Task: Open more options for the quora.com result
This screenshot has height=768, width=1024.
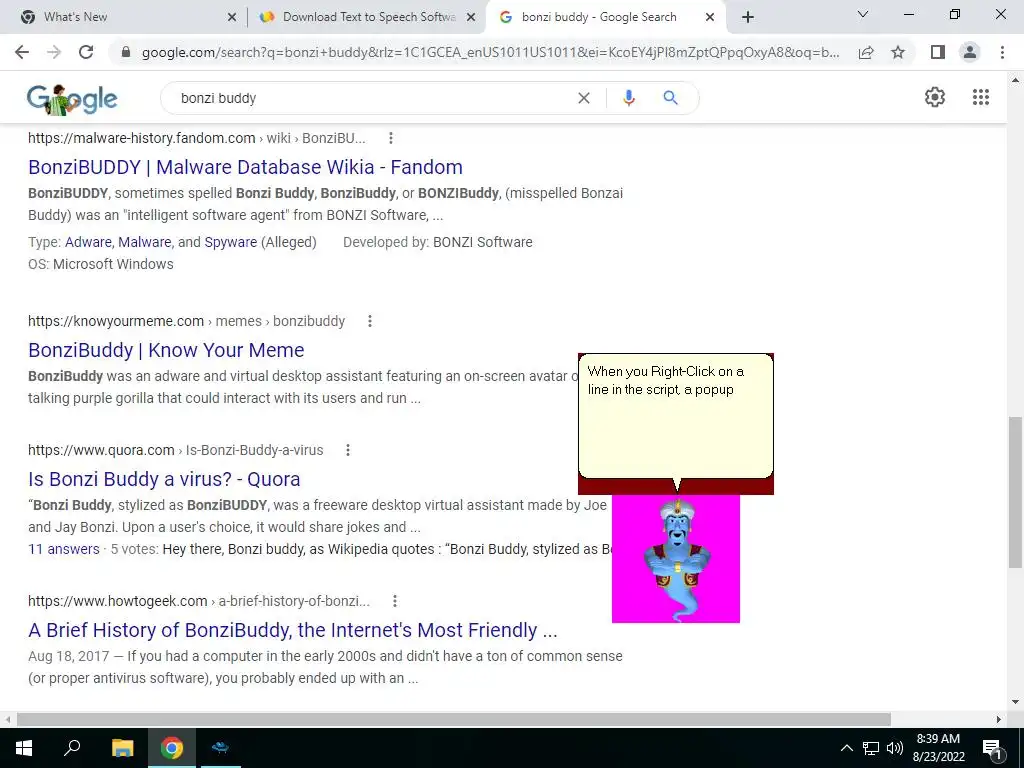Action: click(348, 450)
